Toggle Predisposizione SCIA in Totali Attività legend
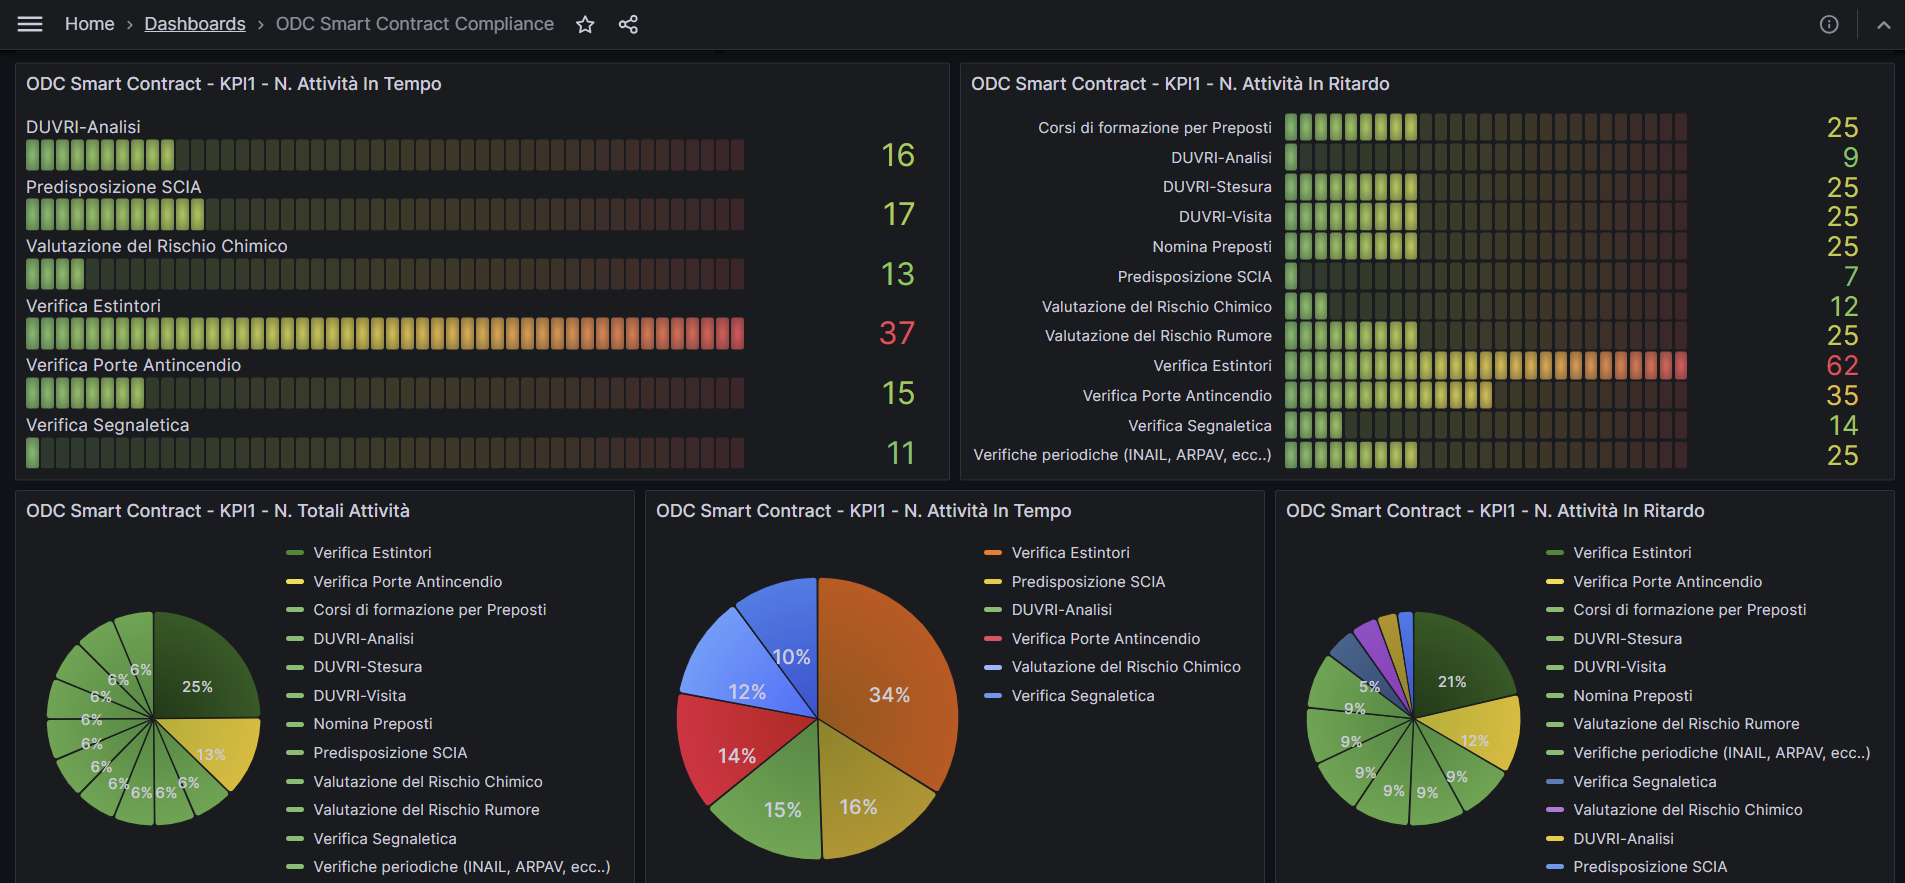The height and width of the screenshot is (883, 1905). pyautogui.click(x=390, y=753)
